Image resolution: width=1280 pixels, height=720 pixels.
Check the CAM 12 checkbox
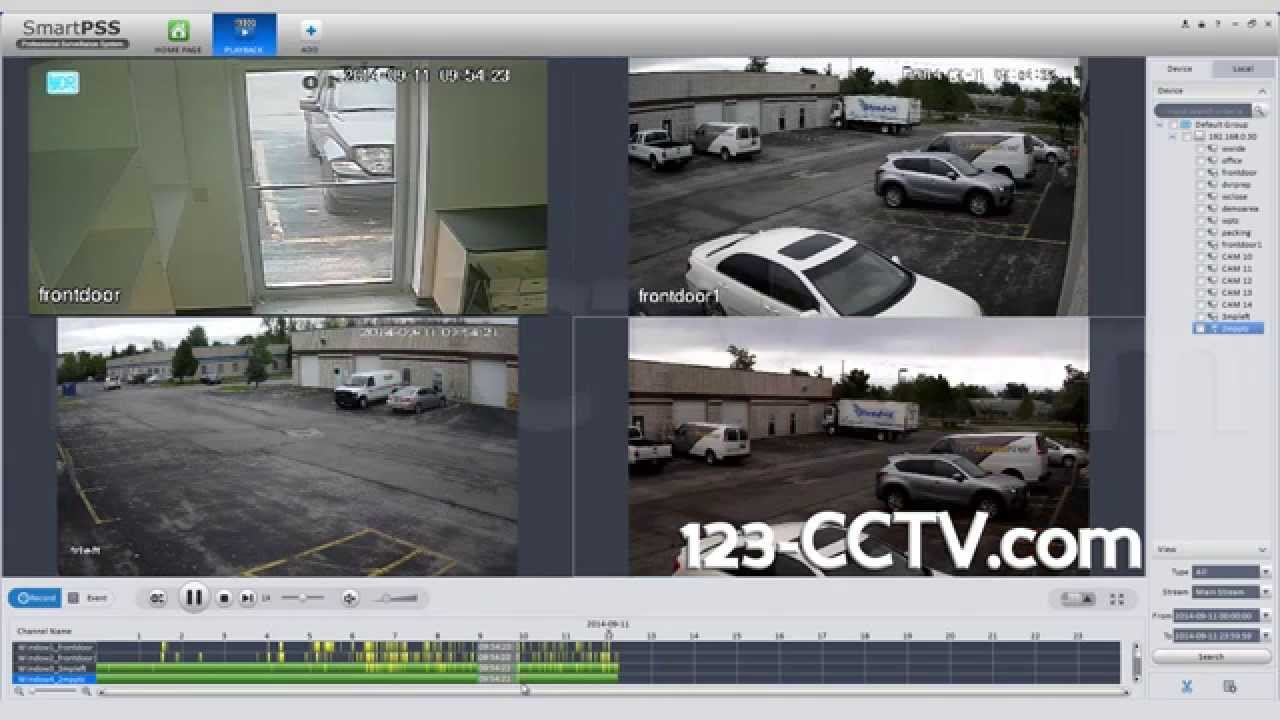point(1201,281)
